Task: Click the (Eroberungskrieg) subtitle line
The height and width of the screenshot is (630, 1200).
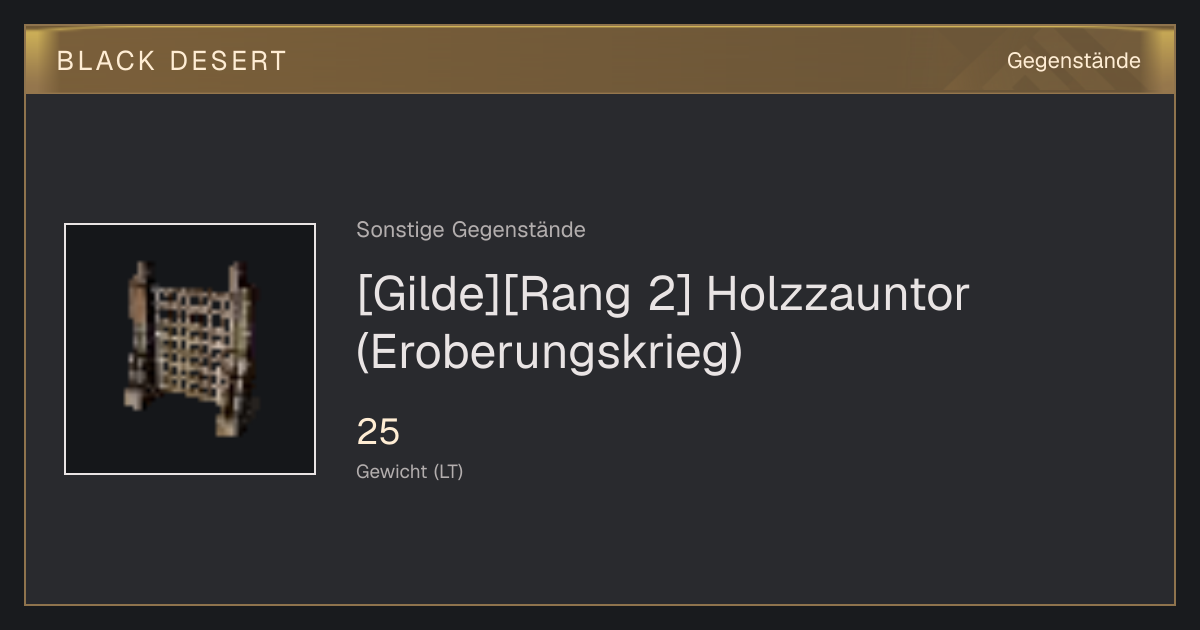Action: [550, 352]
